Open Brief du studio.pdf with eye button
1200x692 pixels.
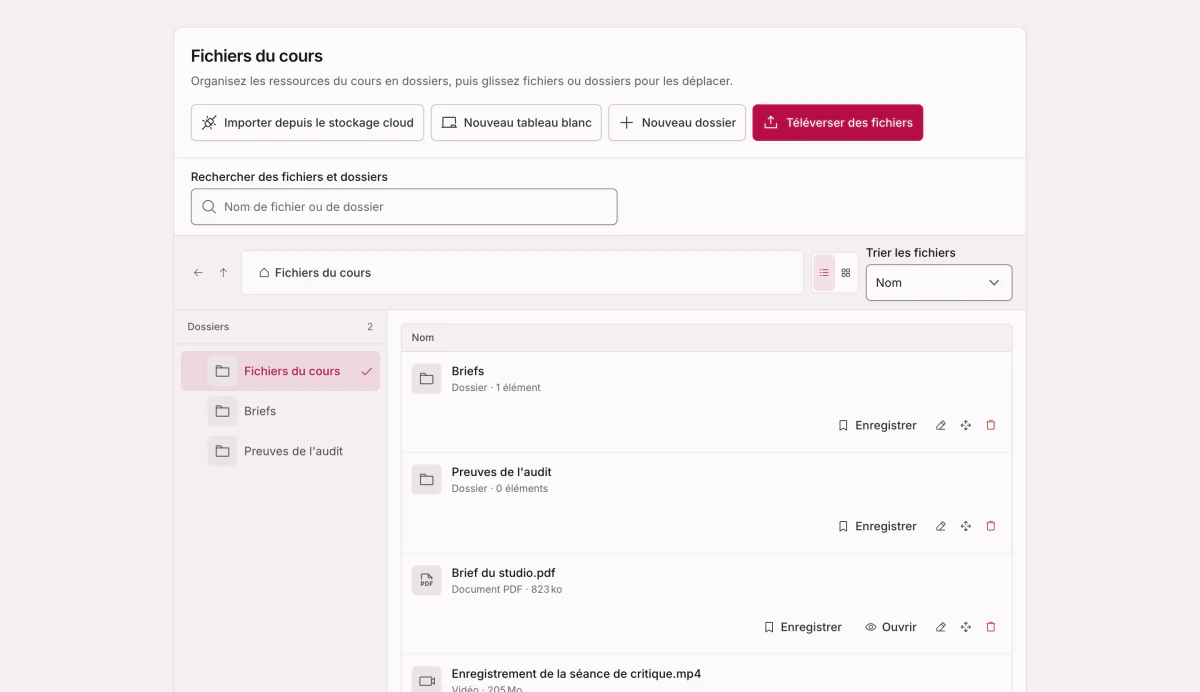[x=891, y=628]
